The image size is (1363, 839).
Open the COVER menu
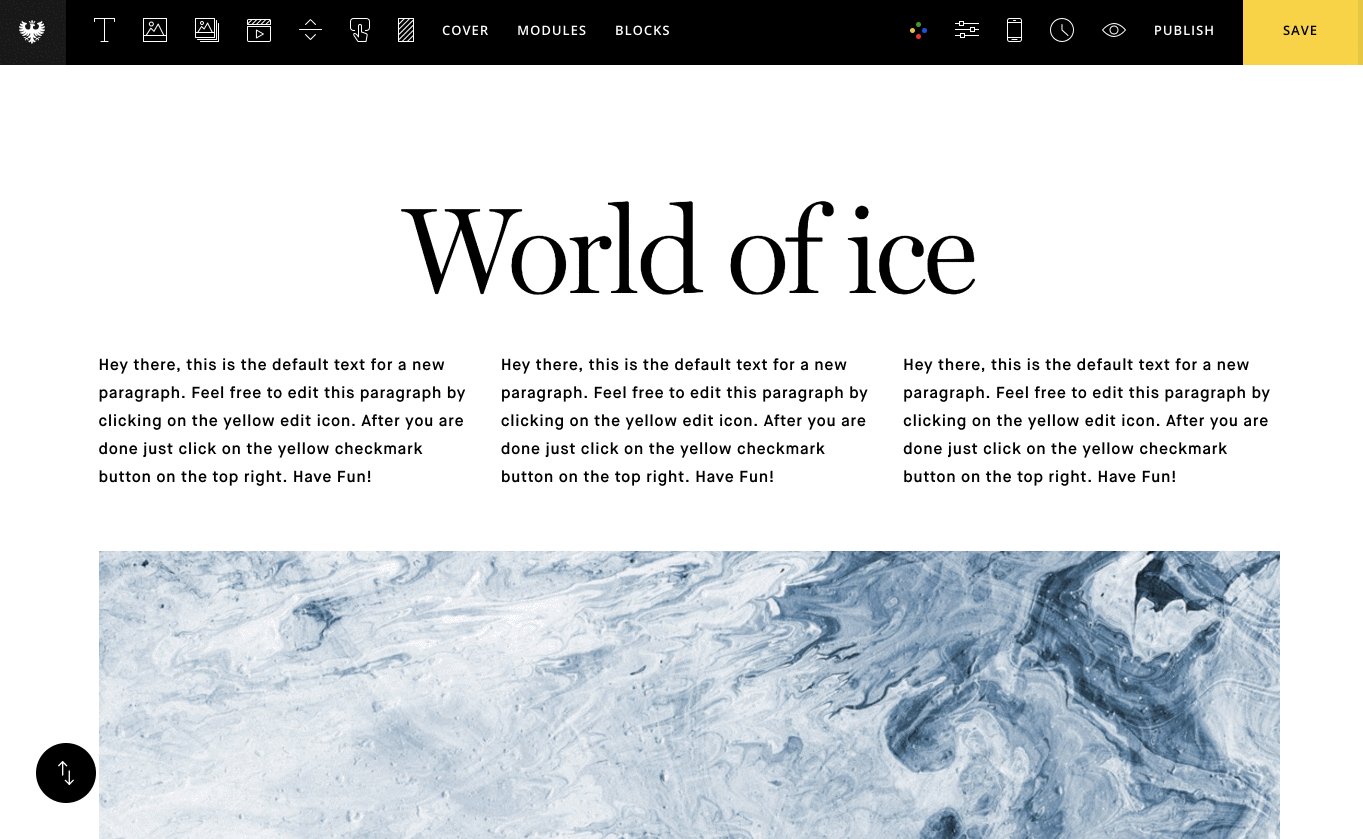point(465,31)
